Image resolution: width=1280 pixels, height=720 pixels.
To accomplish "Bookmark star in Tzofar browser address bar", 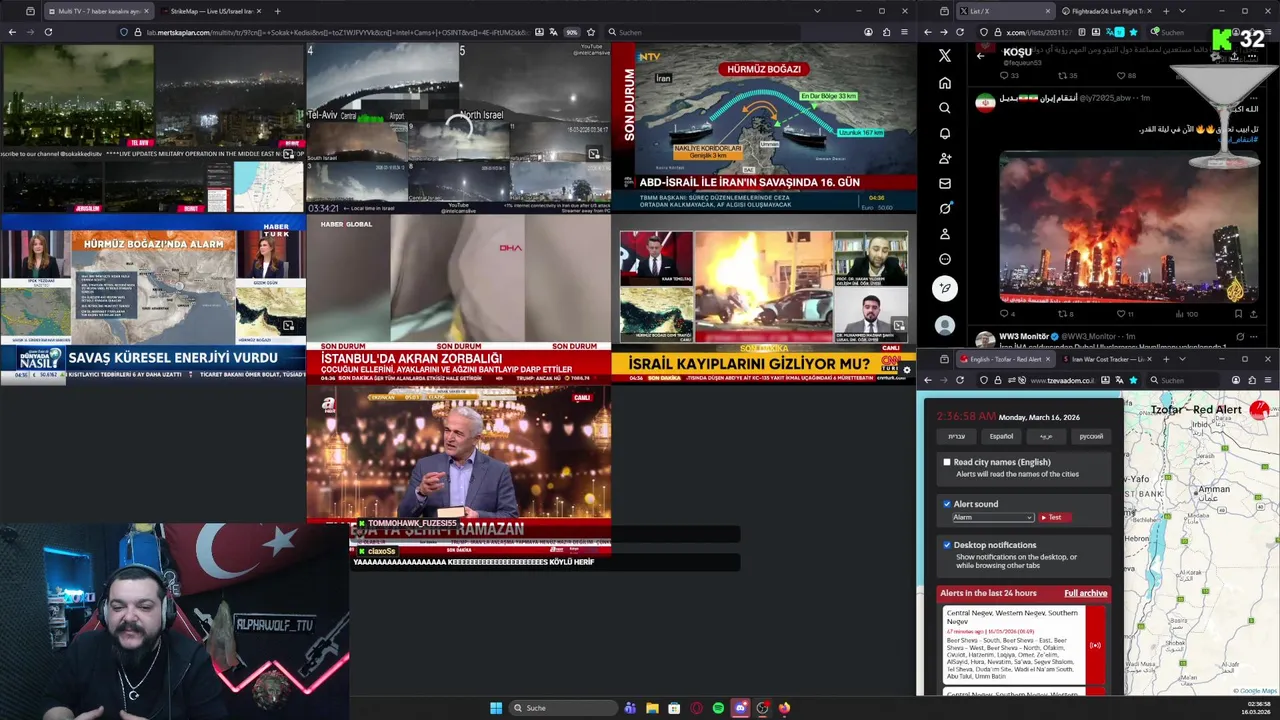I will pyautogui.click(x=1133, y=380).
